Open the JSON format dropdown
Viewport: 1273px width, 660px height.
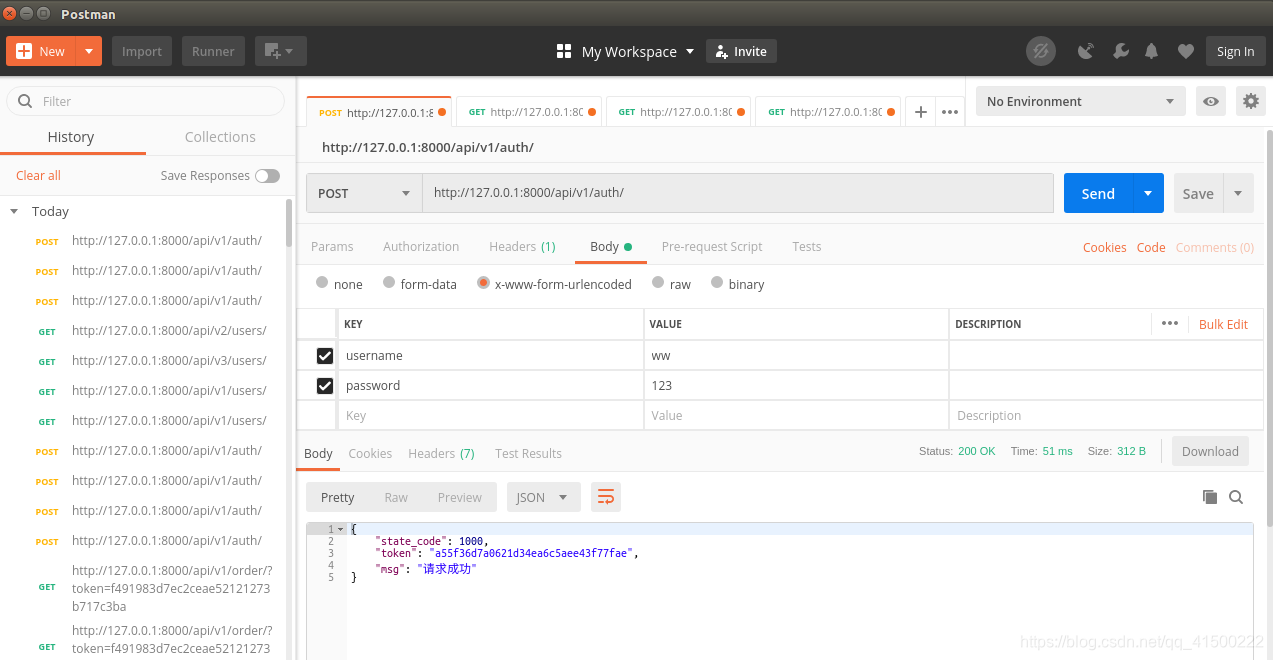click(x=543, y=497)
